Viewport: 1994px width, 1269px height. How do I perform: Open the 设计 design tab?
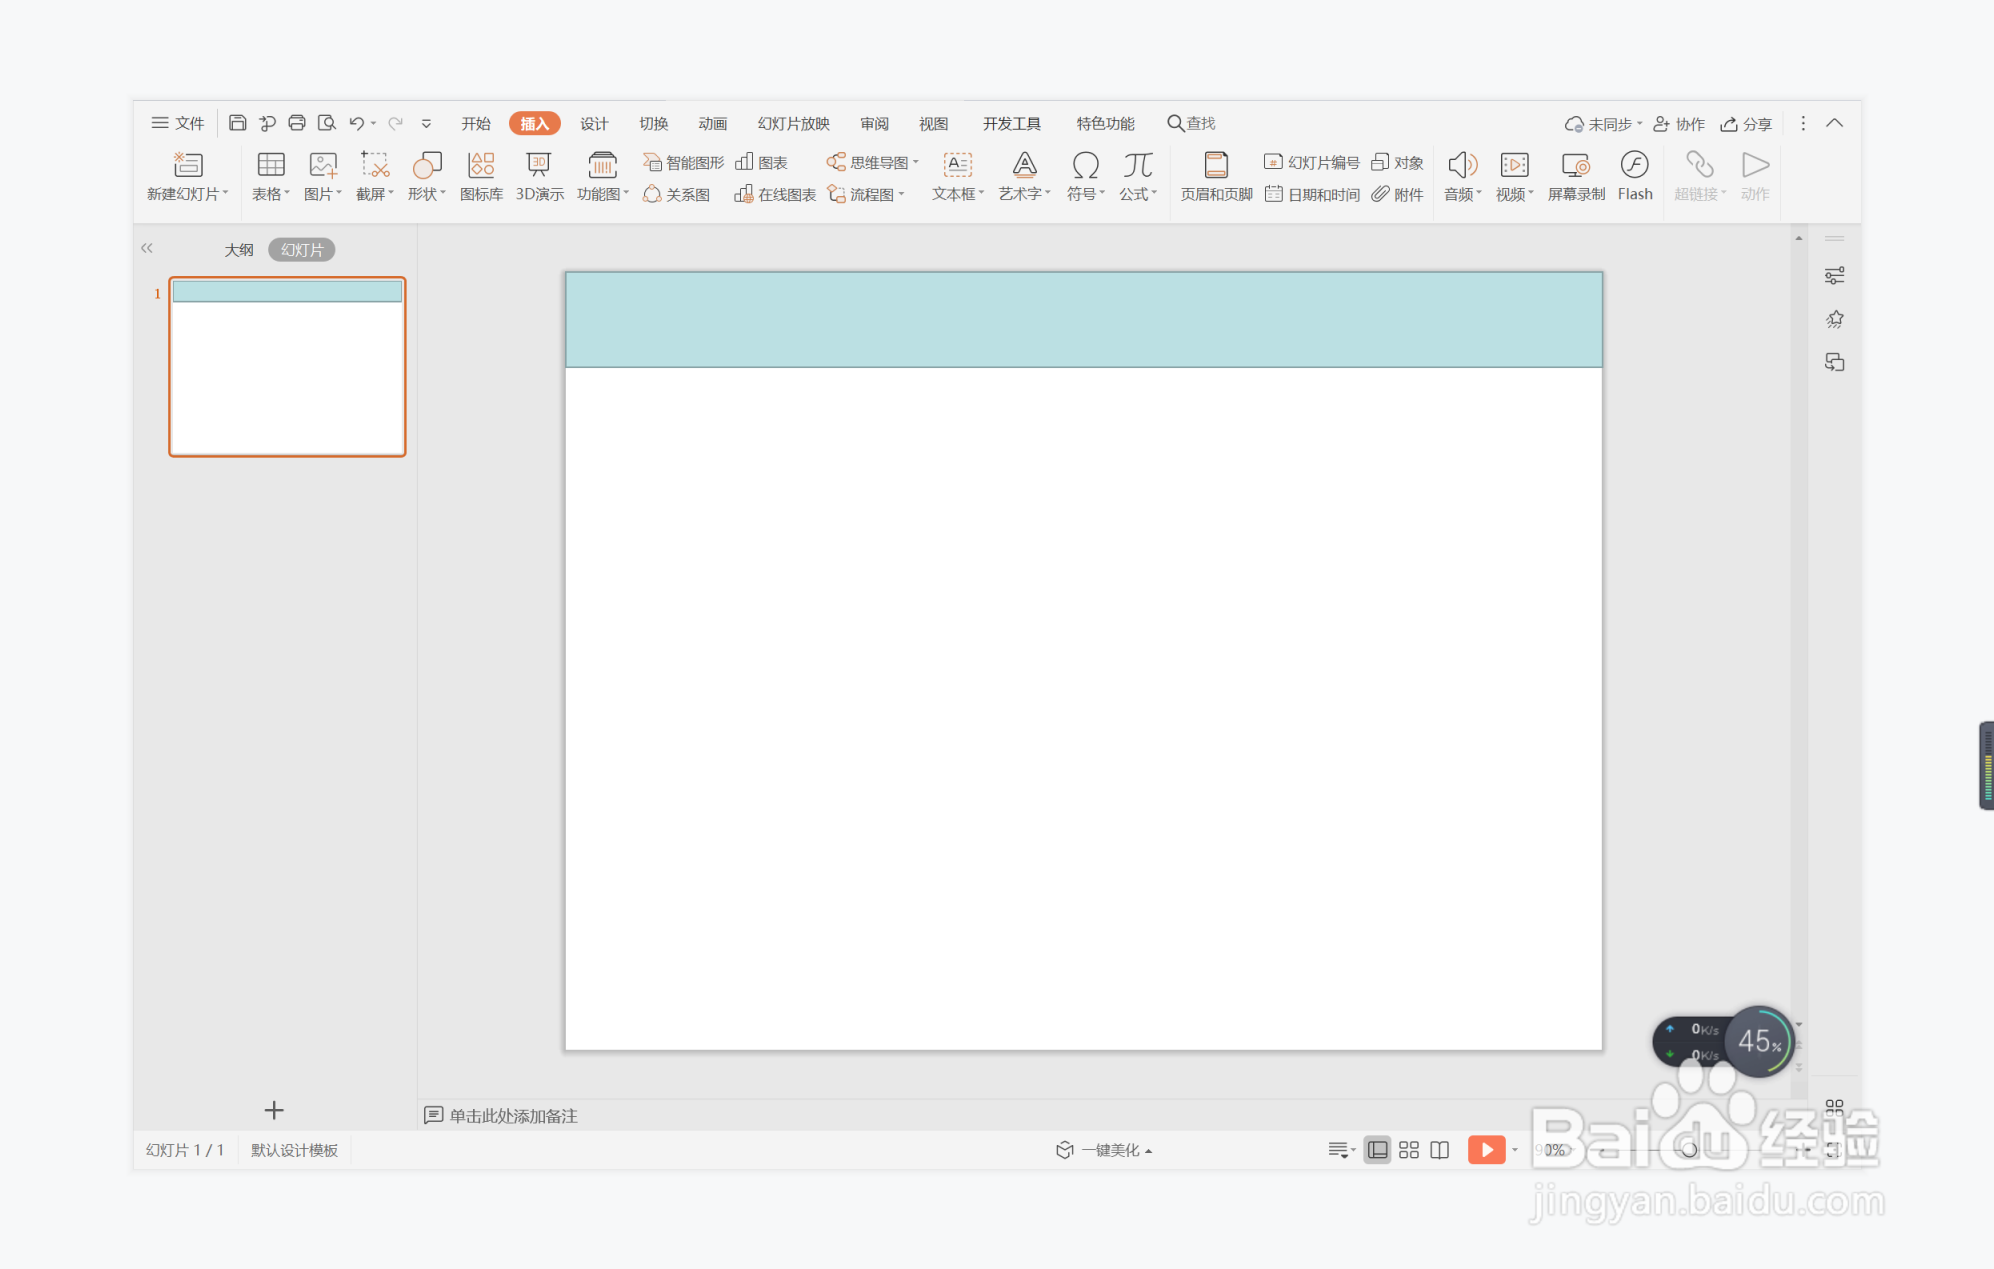coord(594,123)
